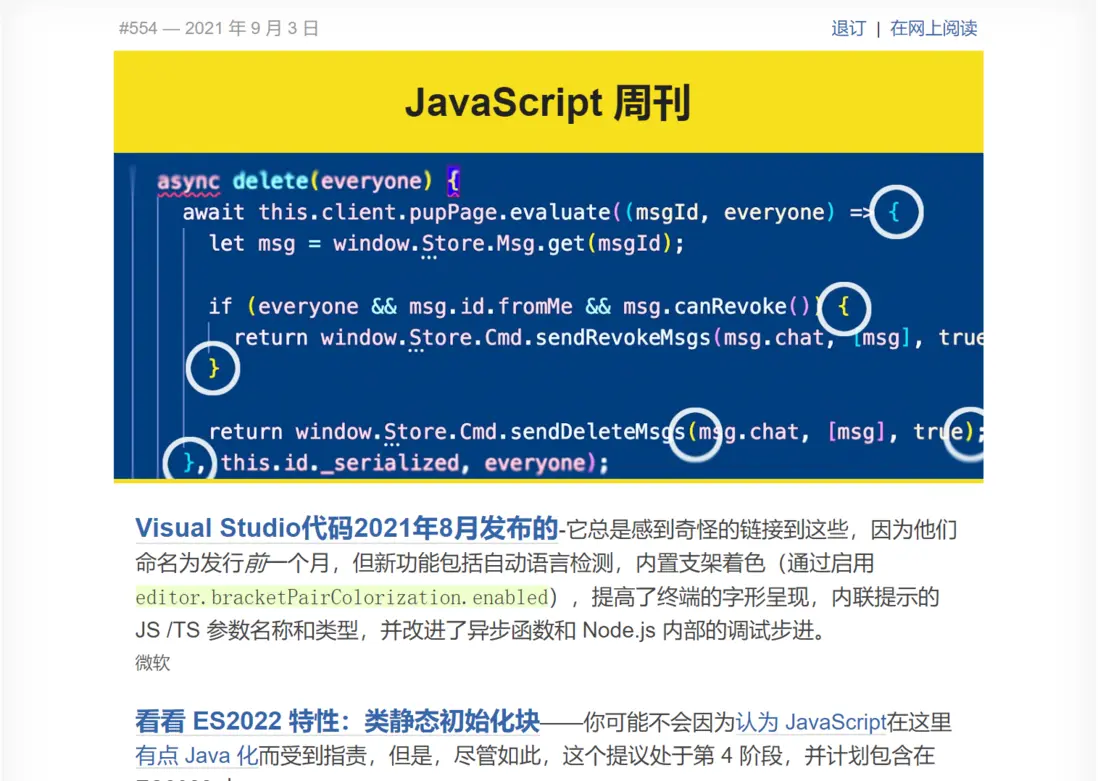Click the 退订 unsubscribe link
This screenshot has width=1098, height=781.
pyautogui.click(x=848, y=29)
